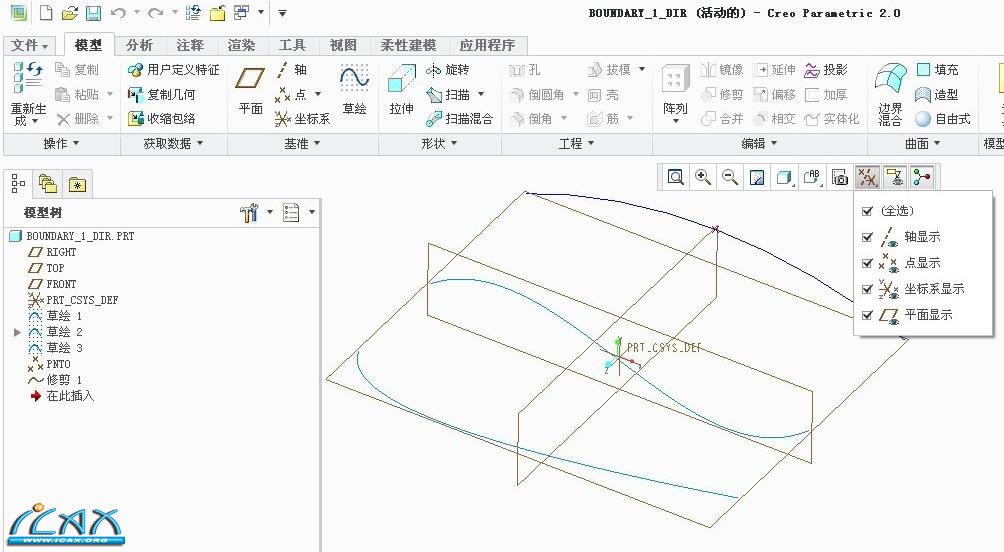Select 修剪 1 in the model tree

click(x=63, y=380)
